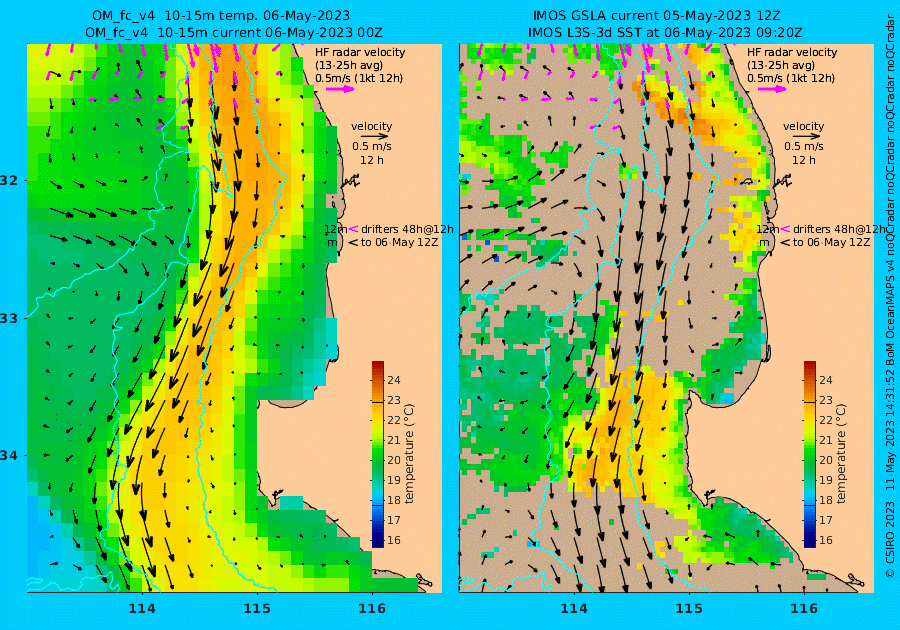Click longitude label '116' under right map

pos(804,608)
